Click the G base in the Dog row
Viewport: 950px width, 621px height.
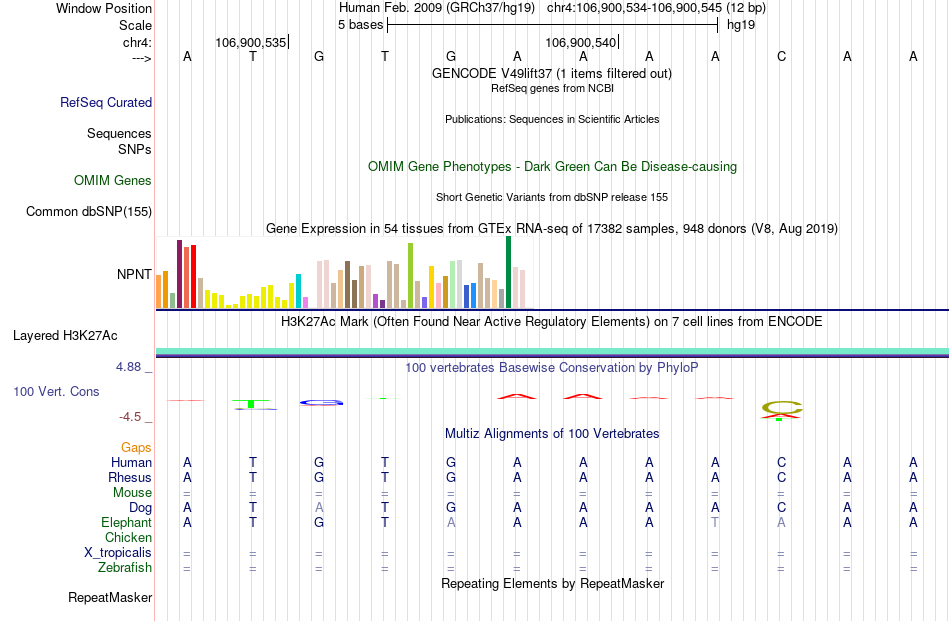(x=451, y=508)
